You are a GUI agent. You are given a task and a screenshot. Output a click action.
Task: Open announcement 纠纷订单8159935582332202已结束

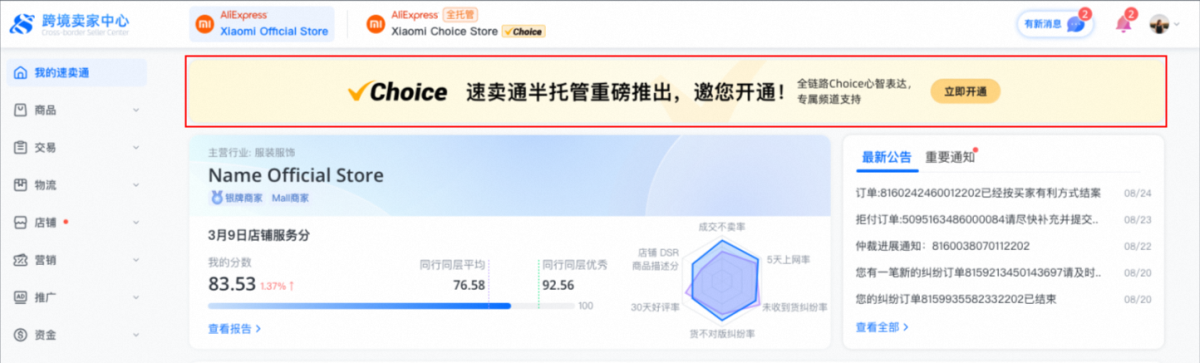click(956, 298)
